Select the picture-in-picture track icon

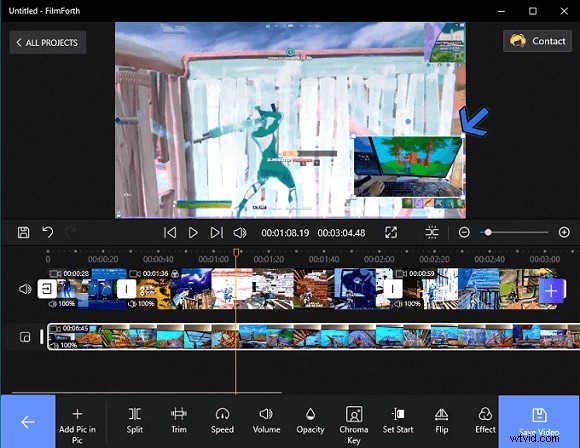25,337
